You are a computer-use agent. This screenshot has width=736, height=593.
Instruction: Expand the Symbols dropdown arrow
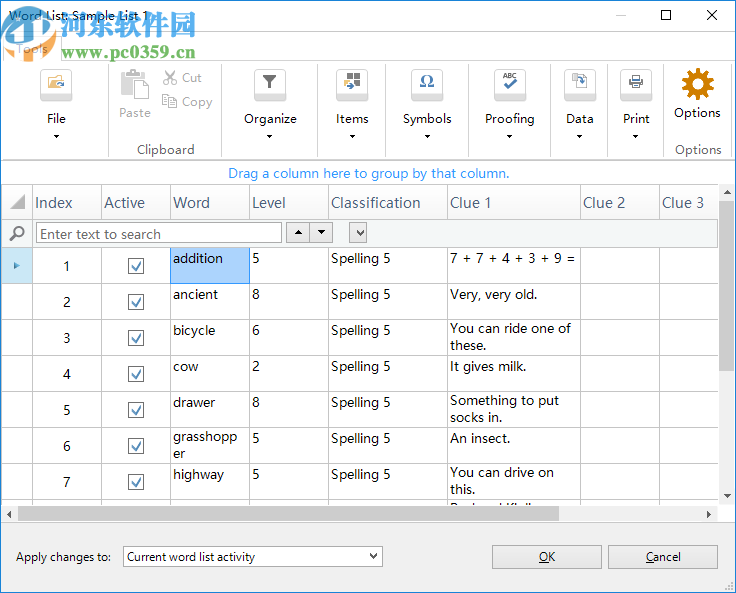427,137
